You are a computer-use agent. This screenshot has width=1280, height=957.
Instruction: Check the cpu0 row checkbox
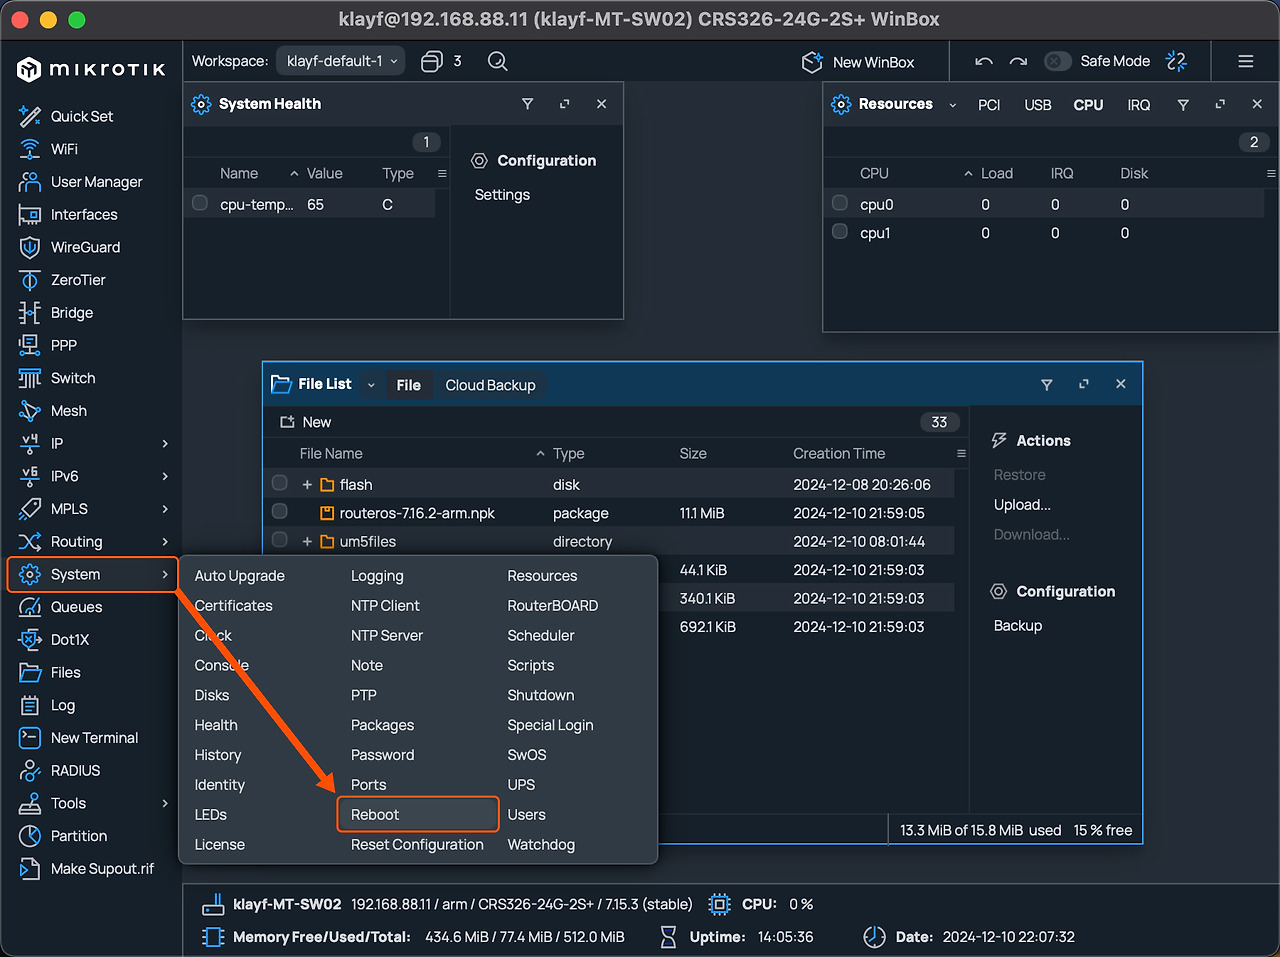(840, 203)
